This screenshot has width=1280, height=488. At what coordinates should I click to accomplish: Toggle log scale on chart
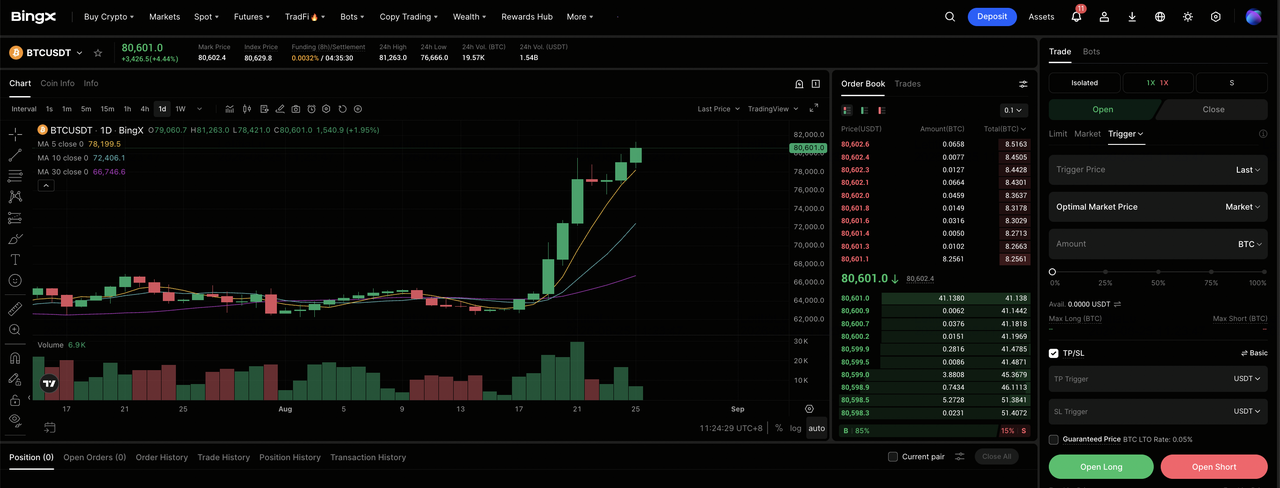796,428
